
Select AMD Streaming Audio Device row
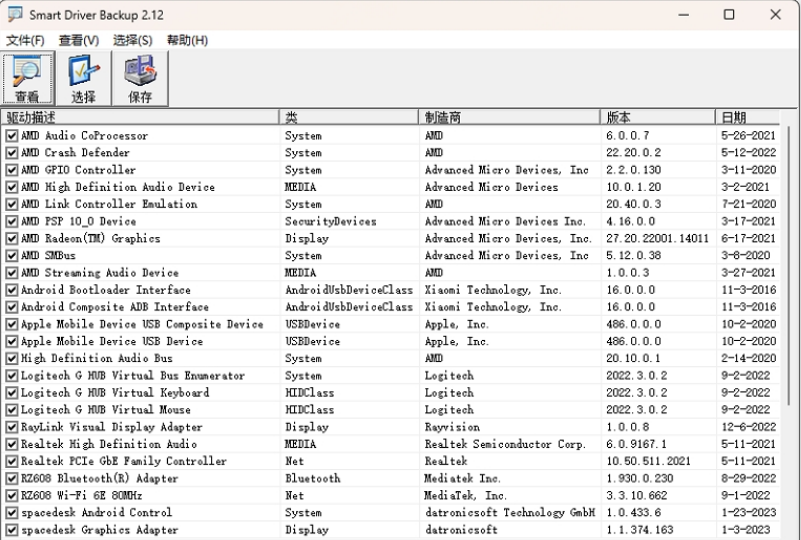[x=391, y=273]
